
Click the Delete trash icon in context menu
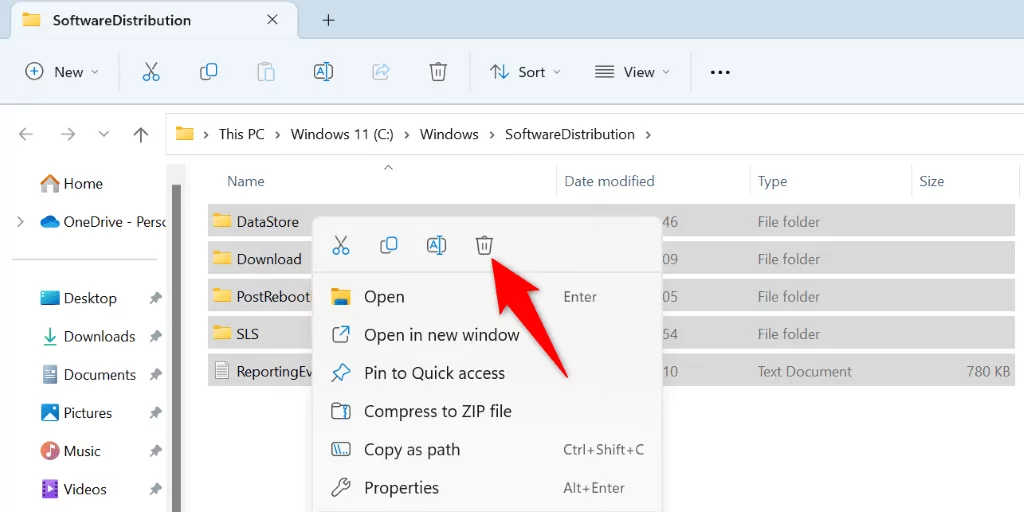pyautogui.click(x=484, y=245)
